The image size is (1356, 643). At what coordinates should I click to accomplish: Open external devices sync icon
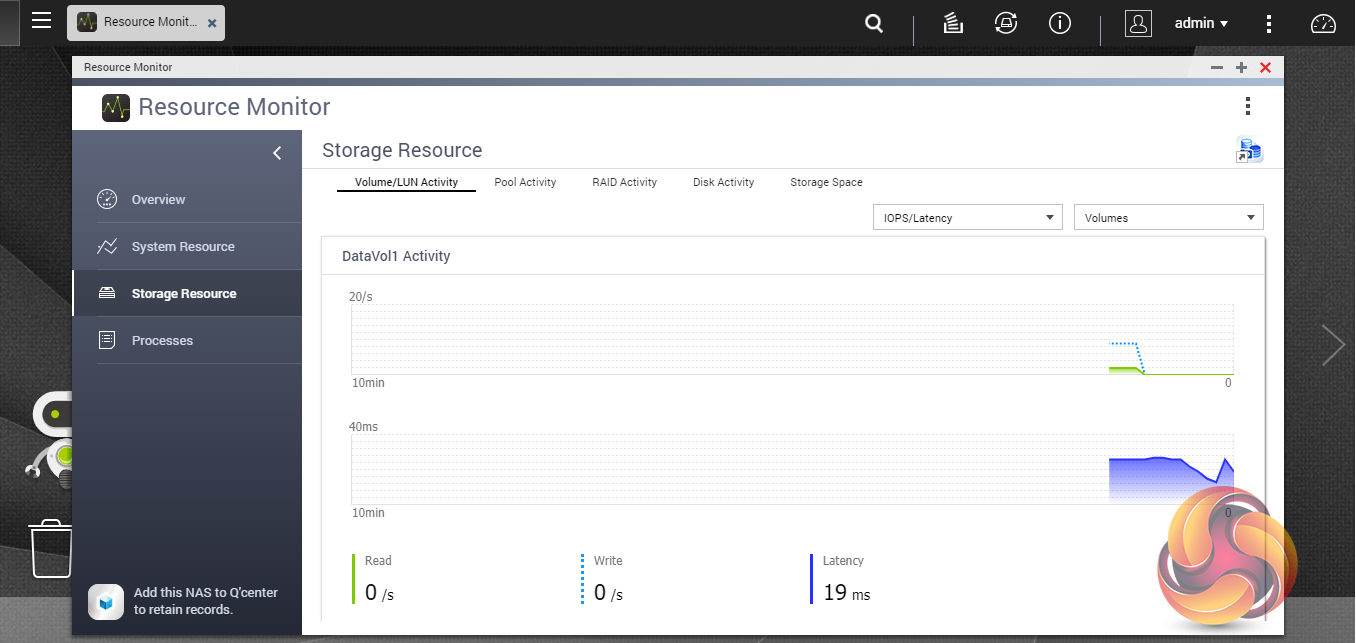coord(1006,24)
